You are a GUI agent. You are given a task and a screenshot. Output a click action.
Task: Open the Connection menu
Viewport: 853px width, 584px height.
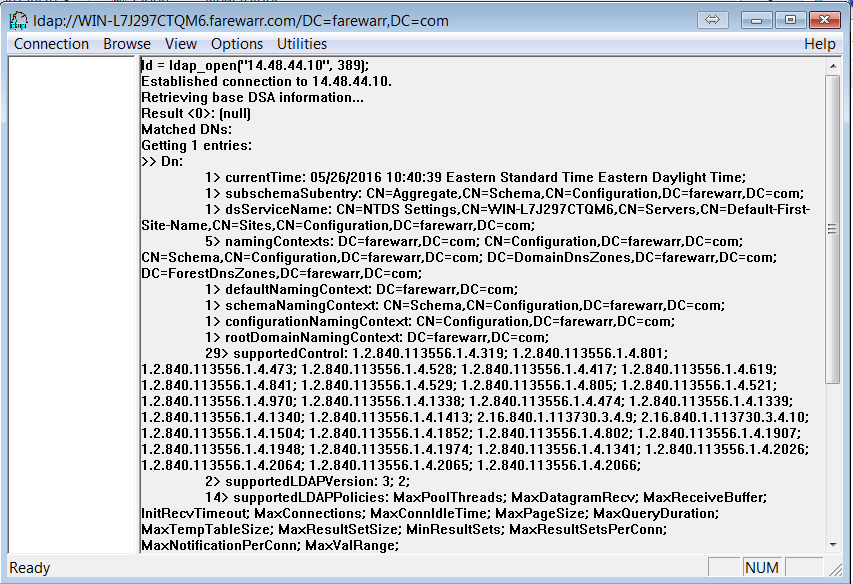click(51, 44)
